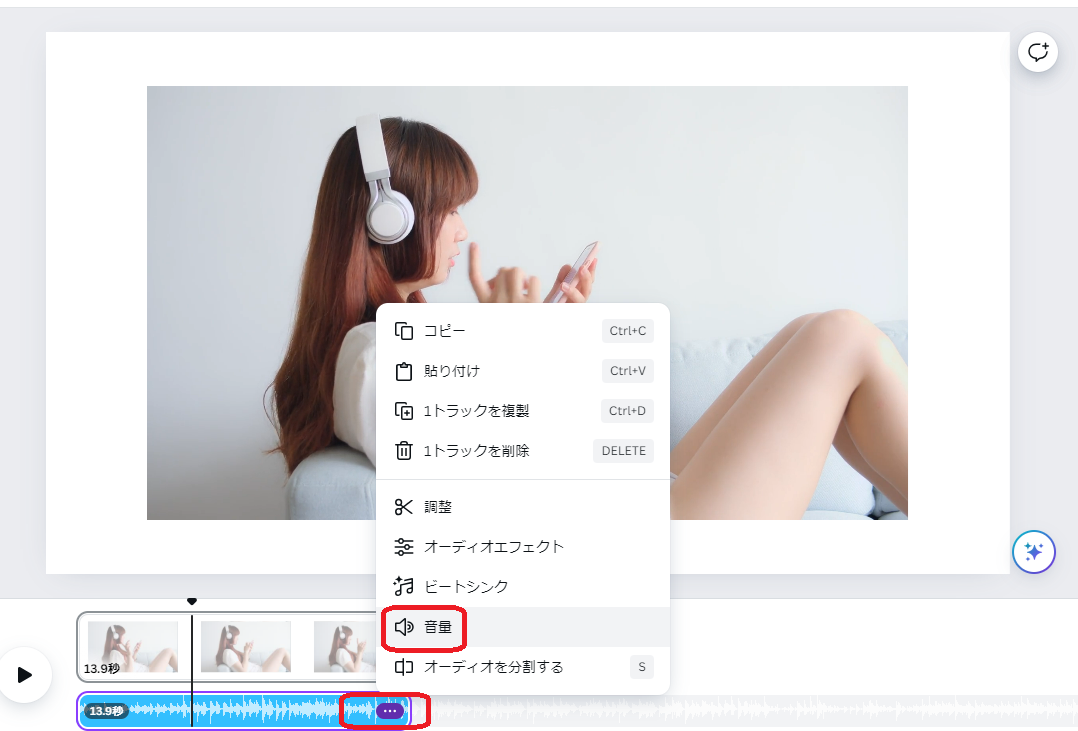Viewport: 1078px width, 731px height.
Task: Click the オーディオを分割する split icon
Action: point(404,666)
